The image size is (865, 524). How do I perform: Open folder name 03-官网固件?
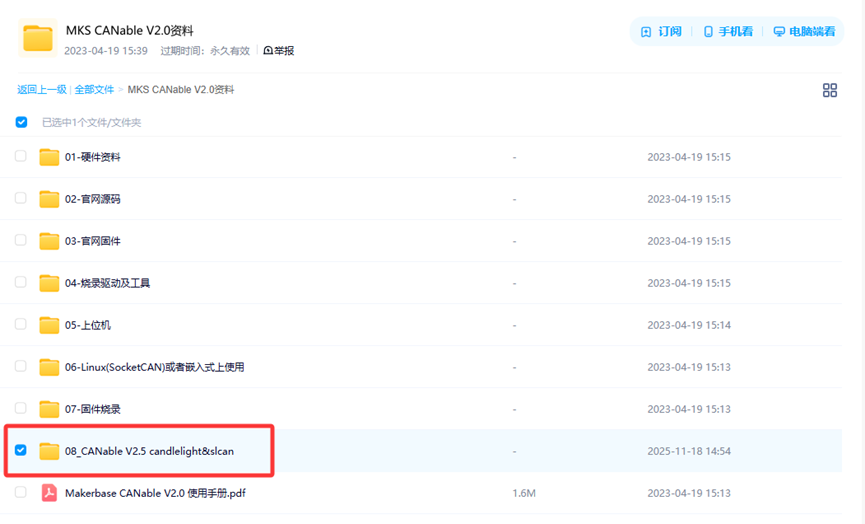coord(93,241)
